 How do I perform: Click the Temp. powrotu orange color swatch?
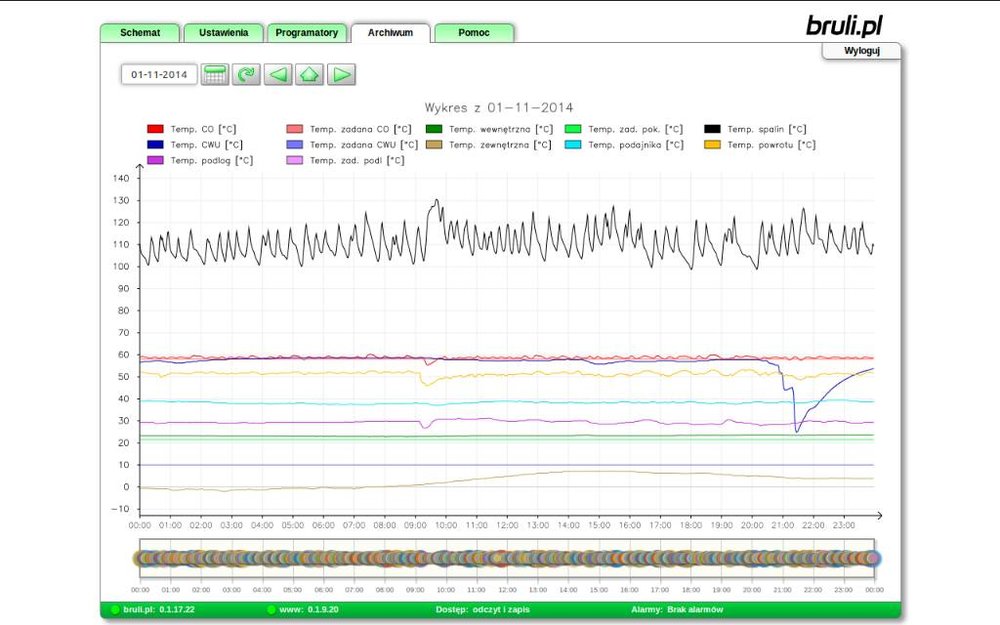click(x=712, y=145)
